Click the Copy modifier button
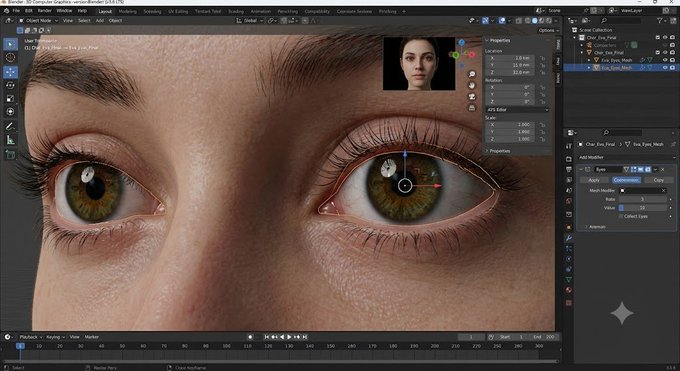This screenshot has height=371, width=680. [x=659, y=180]
